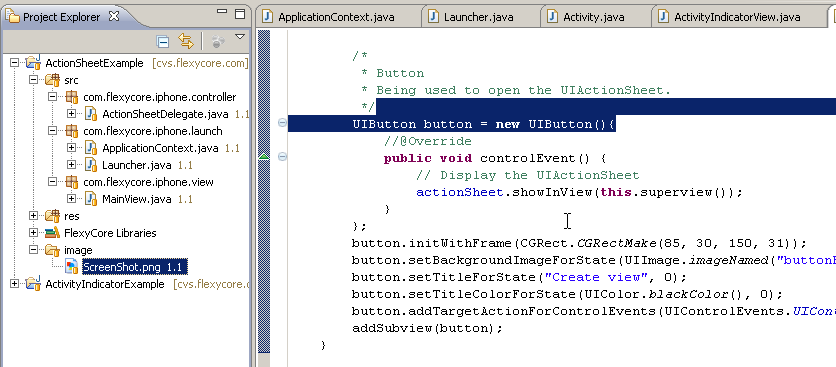This screenshot has width=836, height=367.
Task: Expand Launcher.java tree node
Action: [71, 165]
